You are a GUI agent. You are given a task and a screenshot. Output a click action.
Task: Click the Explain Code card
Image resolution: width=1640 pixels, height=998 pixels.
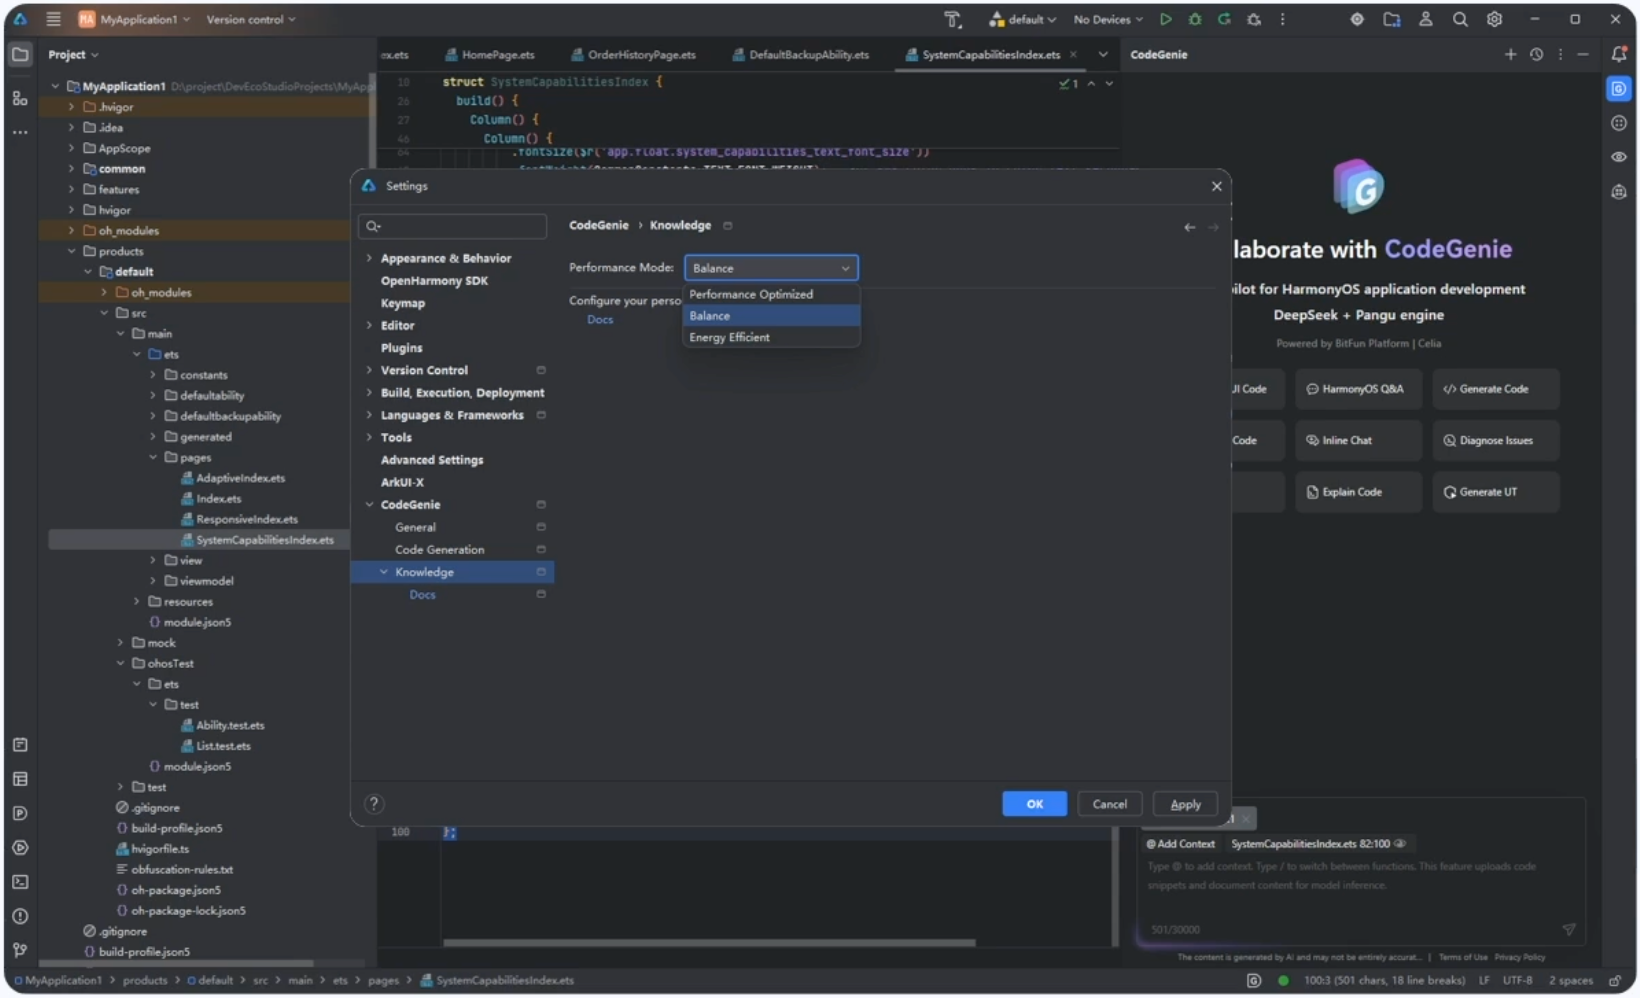[1357, 492]
